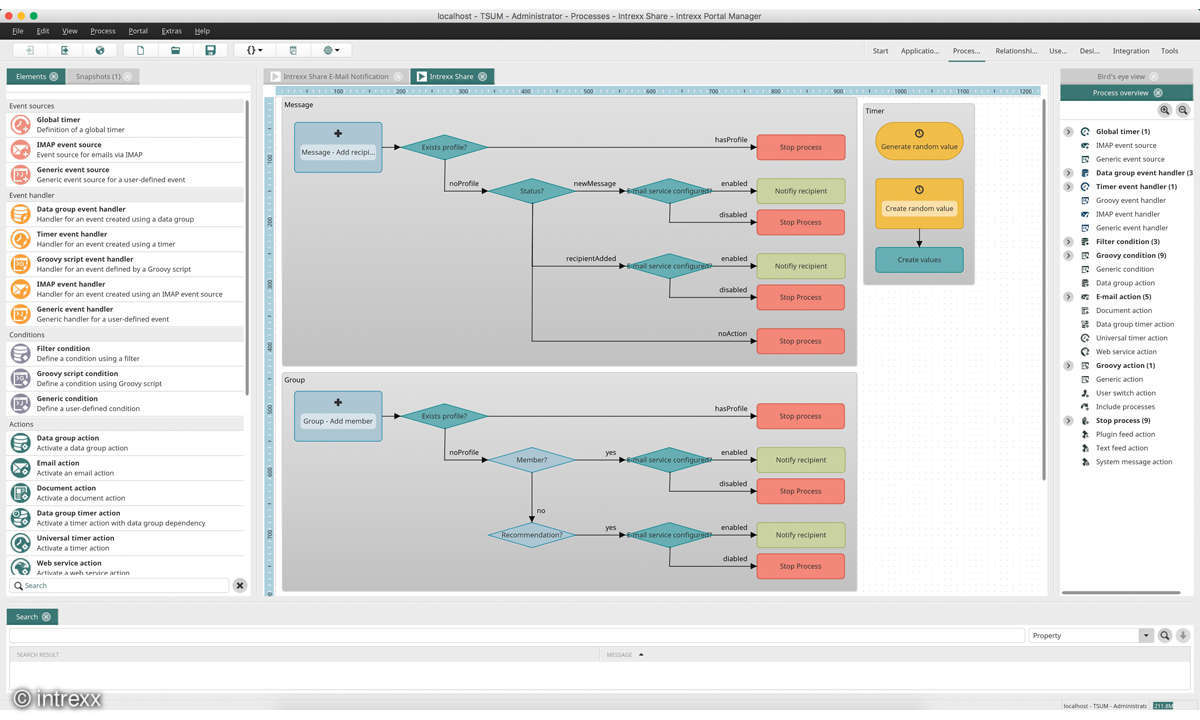Select the Data group action element icon
1200x720 pixels.
[20, 442]
